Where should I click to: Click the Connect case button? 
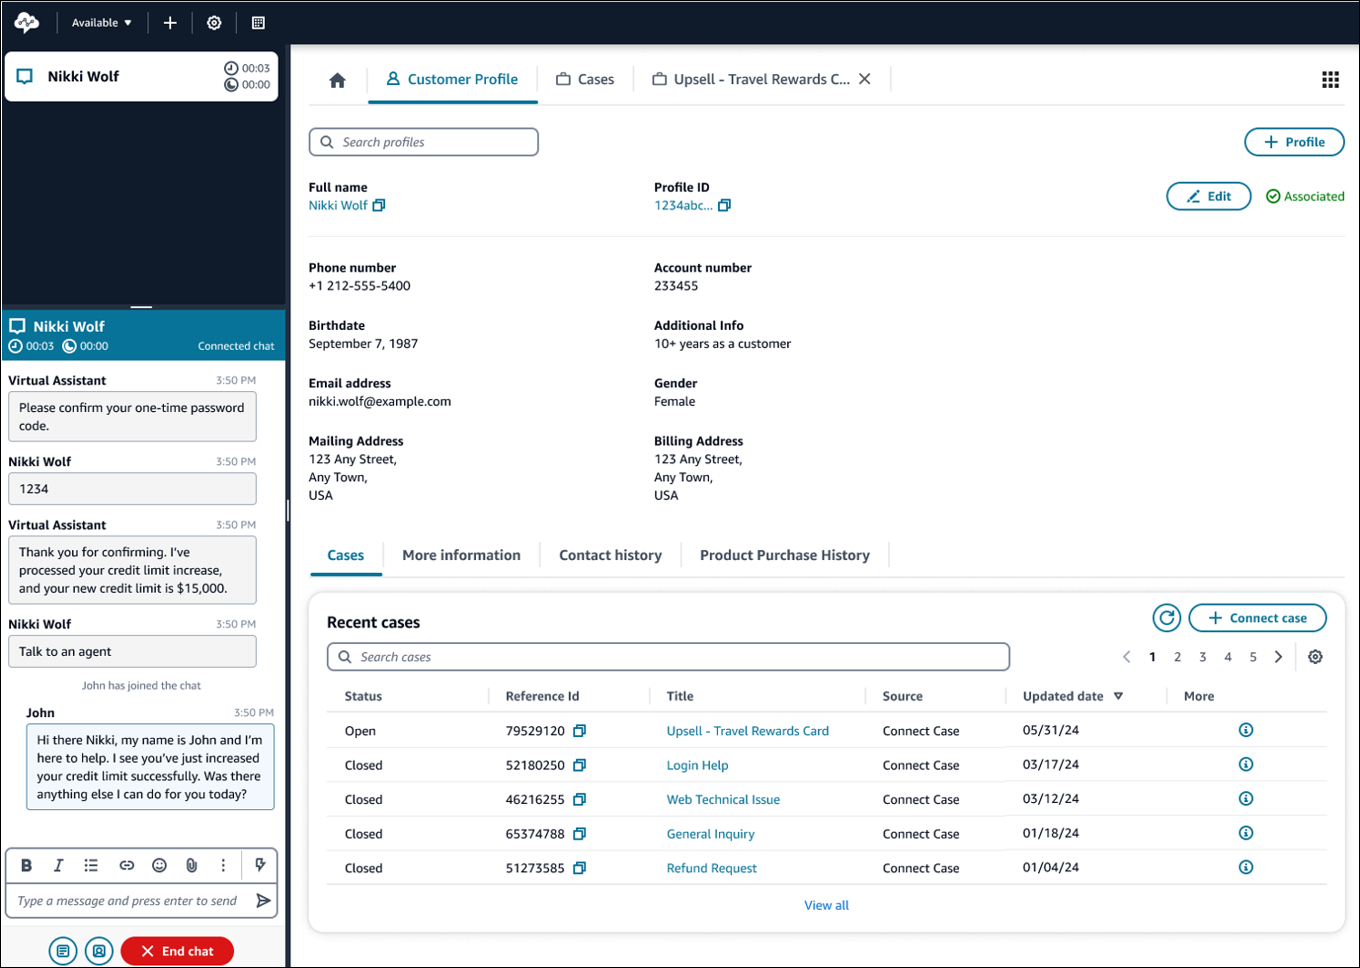(x=1257, y=618)
